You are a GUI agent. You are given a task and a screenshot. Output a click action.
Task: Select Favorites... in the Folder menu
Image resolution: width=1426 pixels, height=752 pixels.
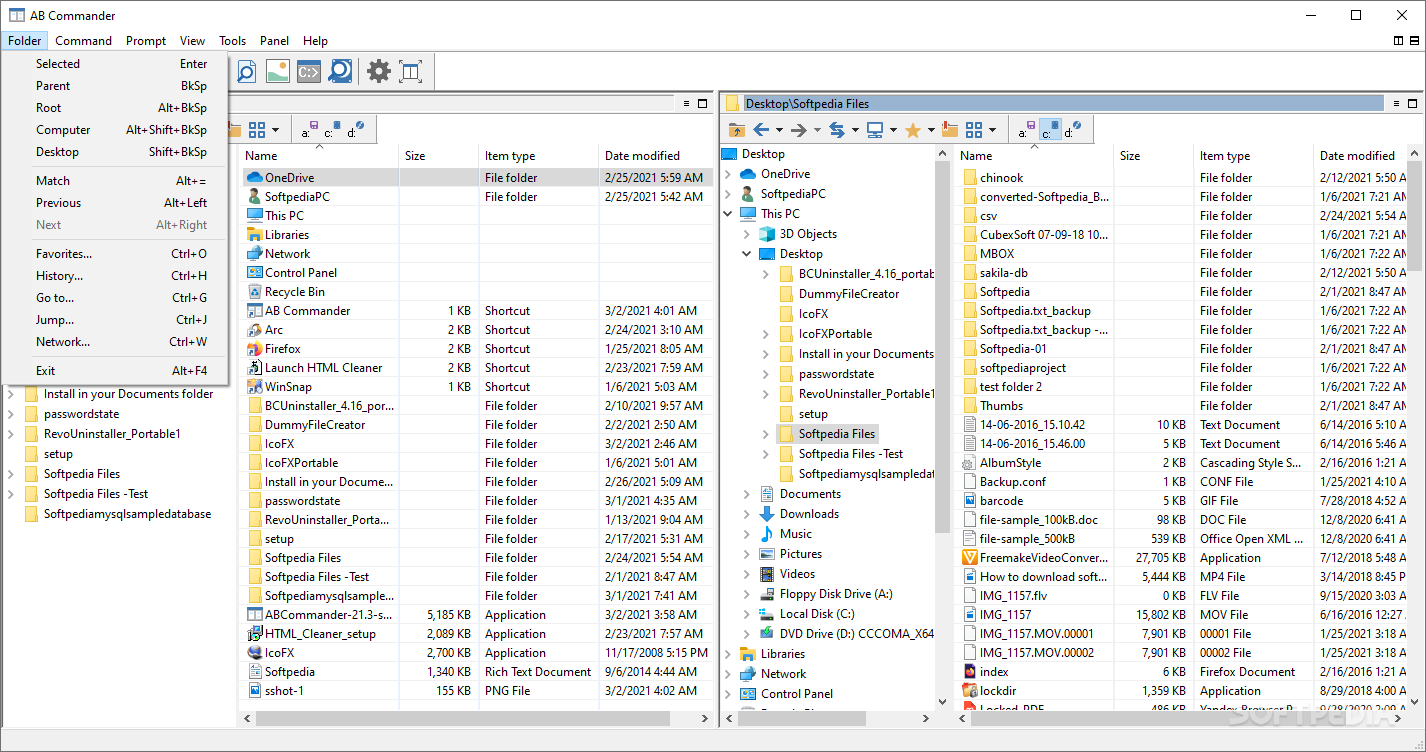[x=115, y=254]
